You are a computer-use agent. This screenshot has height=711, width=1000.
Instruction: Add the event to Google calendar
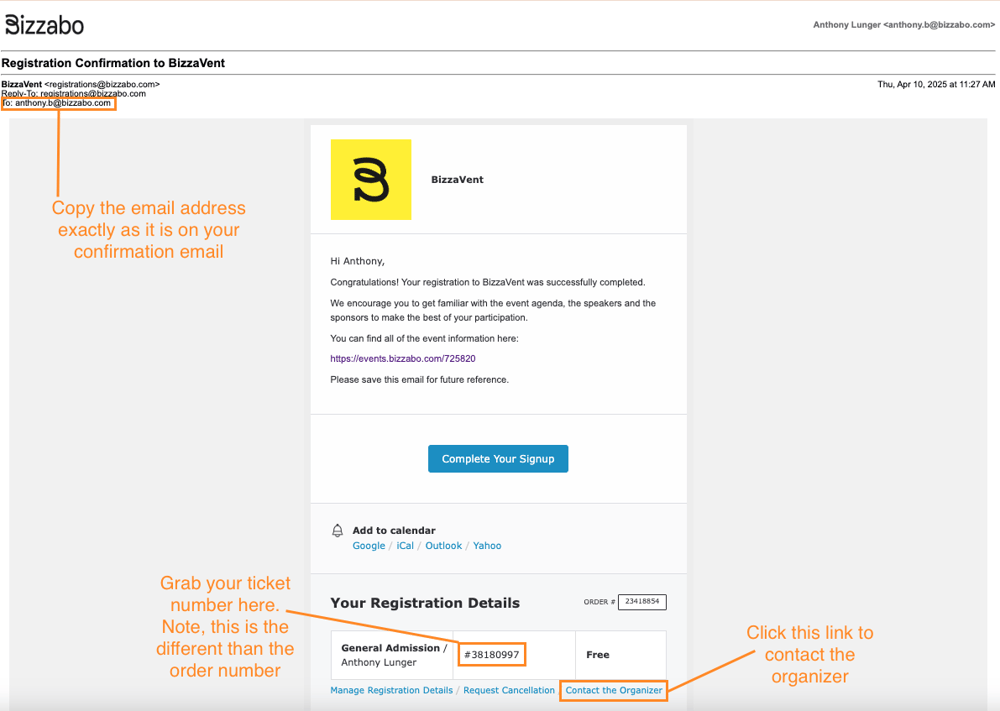click(369, 546)
